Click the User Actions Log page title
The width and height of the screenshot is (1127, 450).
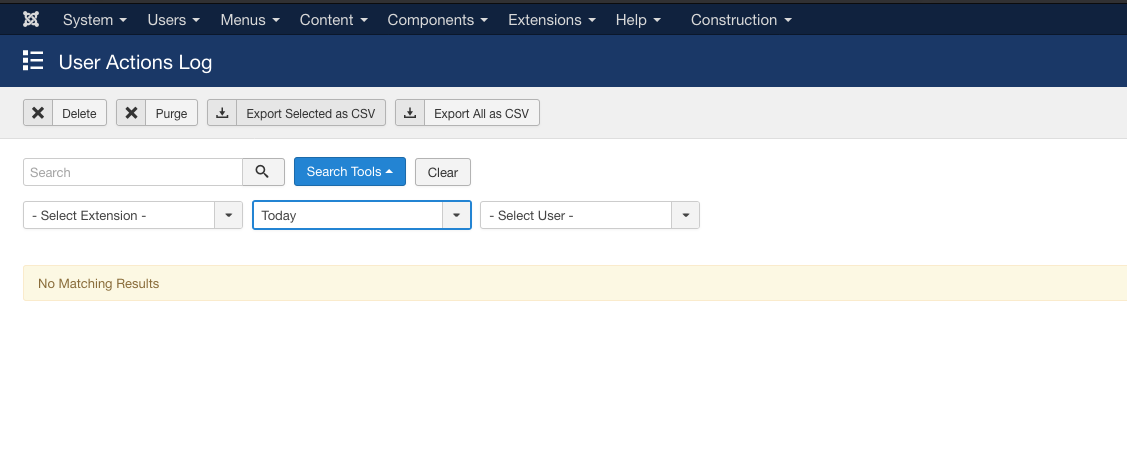click(135, 63)
